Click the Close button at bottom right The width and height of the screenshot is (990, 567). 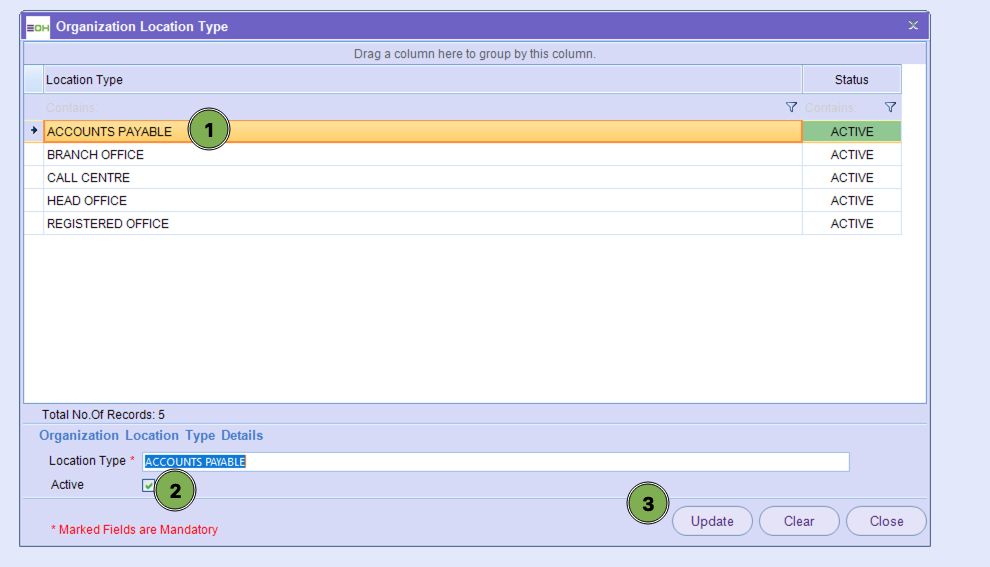pyautogui.click(x=886, y=521)
